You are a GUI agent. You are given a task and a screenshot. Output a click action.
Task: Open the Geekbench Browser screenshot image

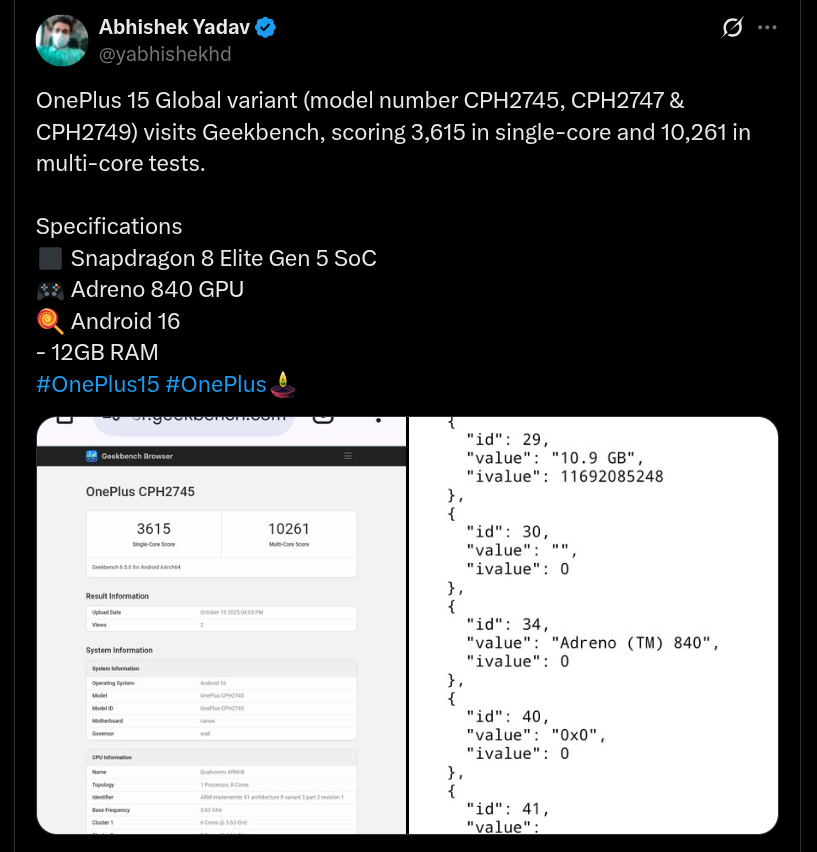click(221, 625)
